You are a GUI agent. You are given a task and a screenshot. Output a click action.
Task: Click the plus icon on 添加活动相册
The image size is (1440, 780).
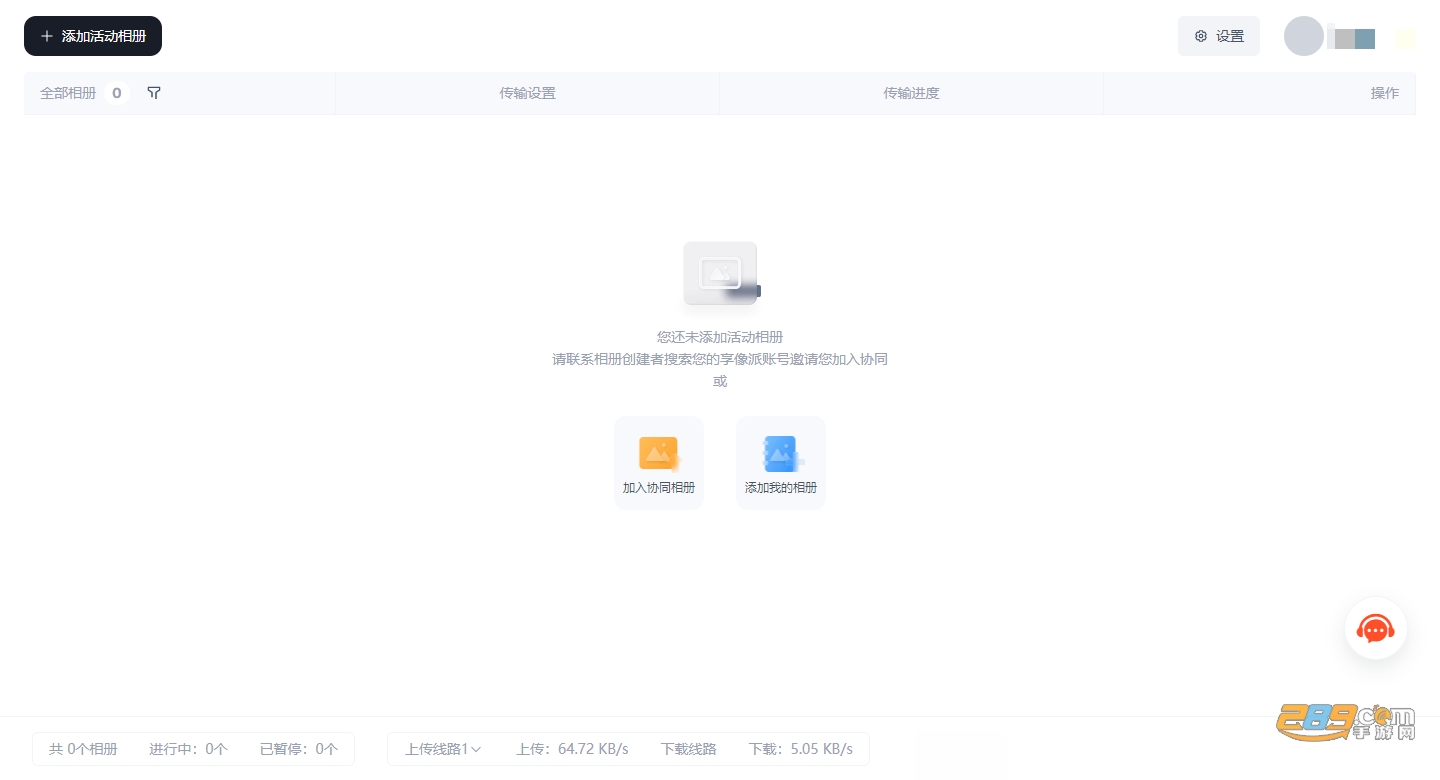46,36
